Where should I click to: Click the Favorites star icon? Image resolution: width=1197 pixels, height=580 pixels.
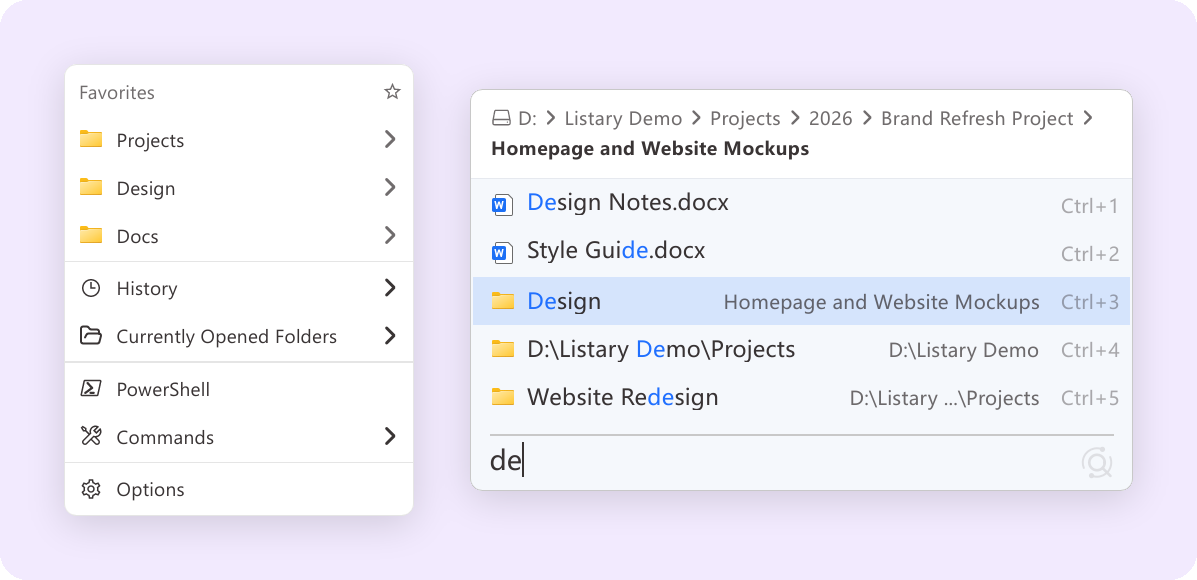392,92
